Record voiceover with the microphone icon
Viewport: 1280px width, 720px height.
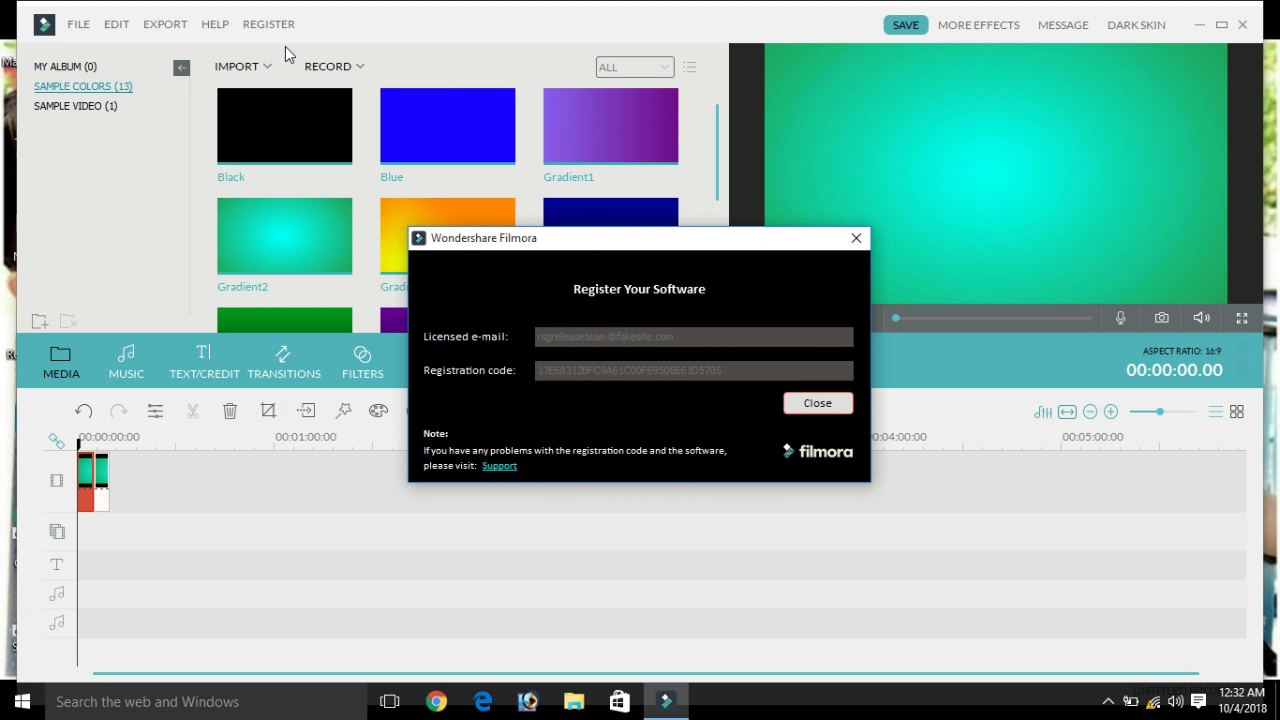click(x=1121, y=318)
